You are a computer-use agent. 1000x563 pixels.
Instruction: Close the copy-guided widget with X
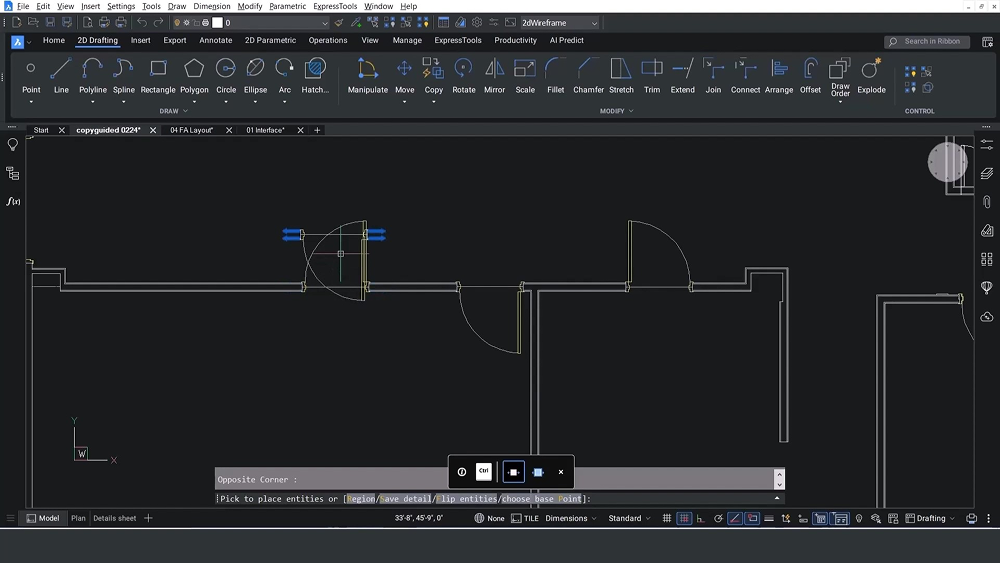561,472
